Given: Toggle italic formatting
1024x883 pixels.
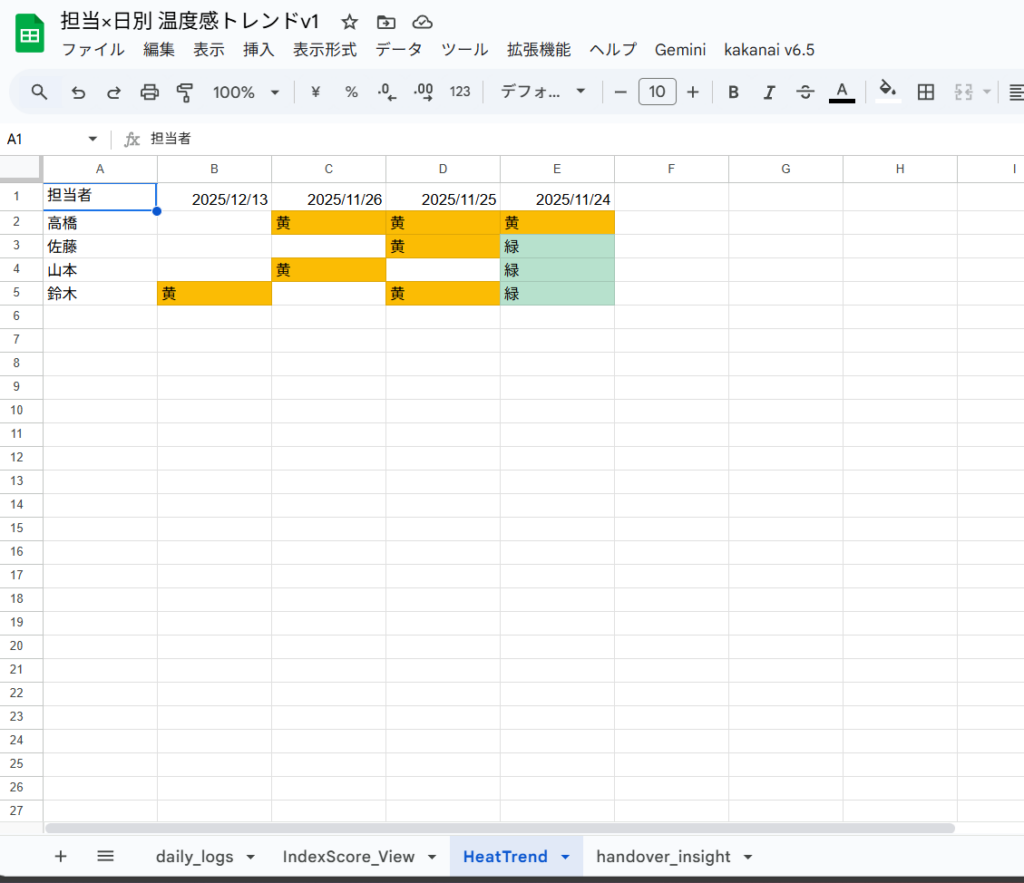Looking at the screenshot, I should [769, 92].
